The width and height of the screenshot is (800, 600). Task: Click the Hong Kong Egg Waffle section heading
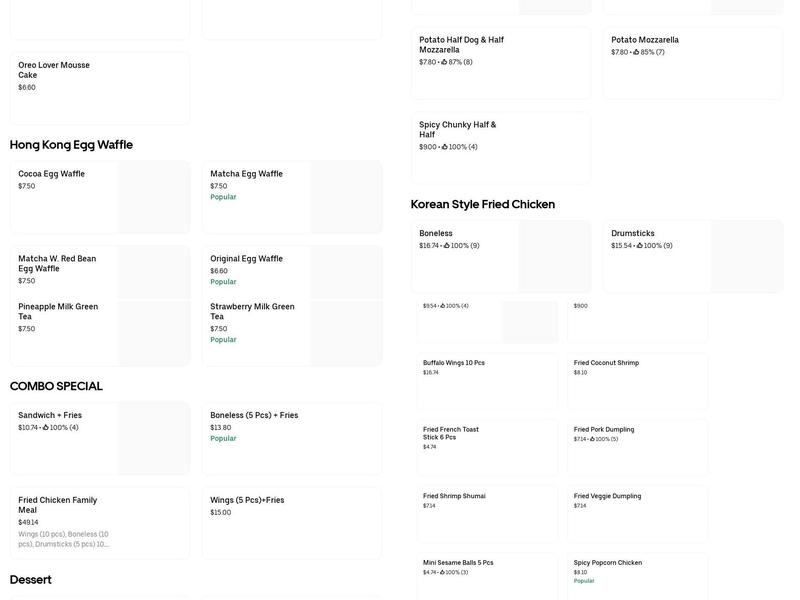click(70, 144)
